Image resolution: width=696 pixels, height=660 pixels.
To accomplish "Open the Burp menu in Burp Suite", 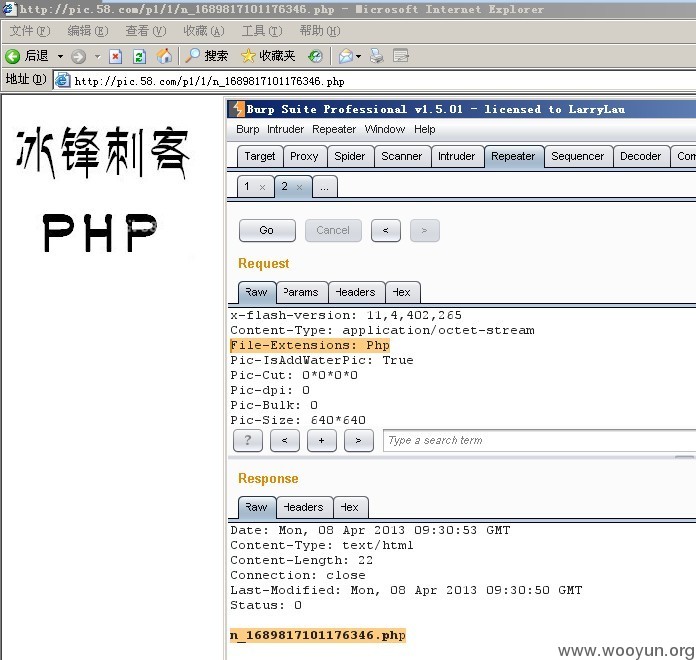I will point(248,129).
